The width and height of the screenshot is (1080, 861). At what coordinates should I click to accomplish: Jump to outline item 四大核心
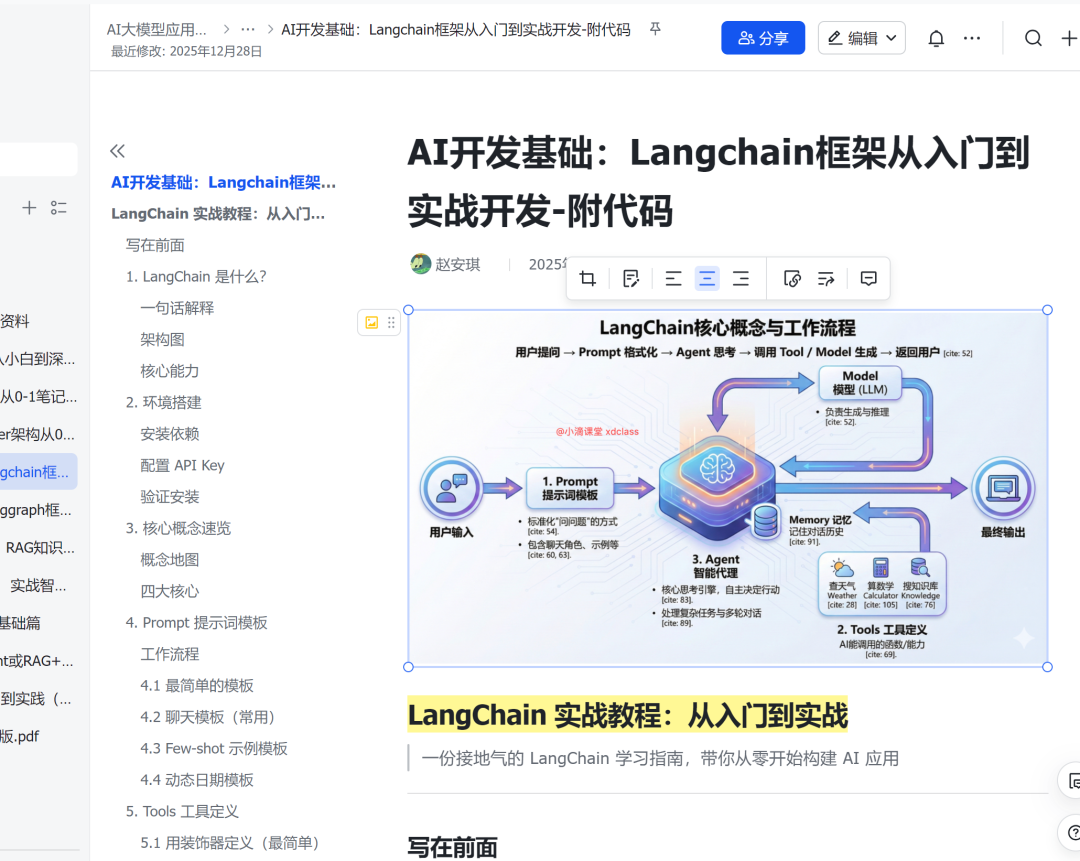coord(169,591)
